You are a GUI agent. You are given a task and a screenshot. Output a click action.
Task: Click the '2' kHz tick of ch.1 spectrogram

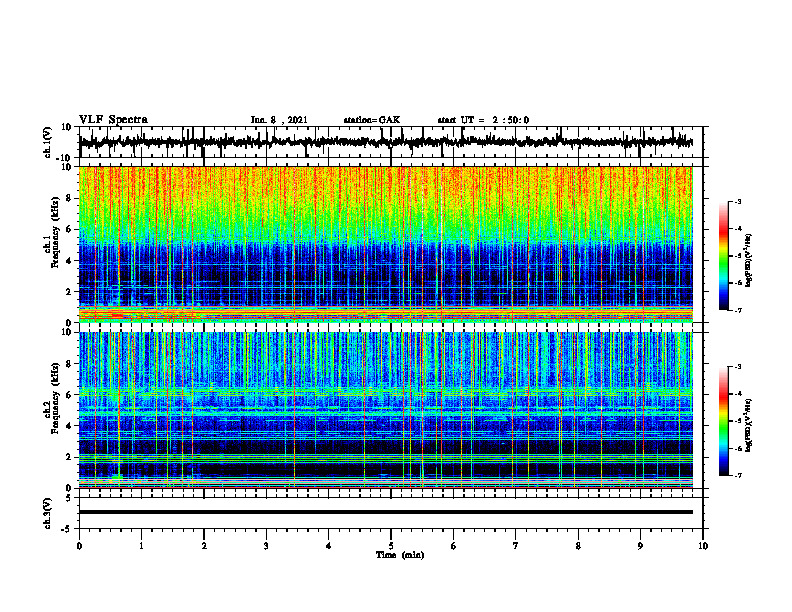pos(69,291)
